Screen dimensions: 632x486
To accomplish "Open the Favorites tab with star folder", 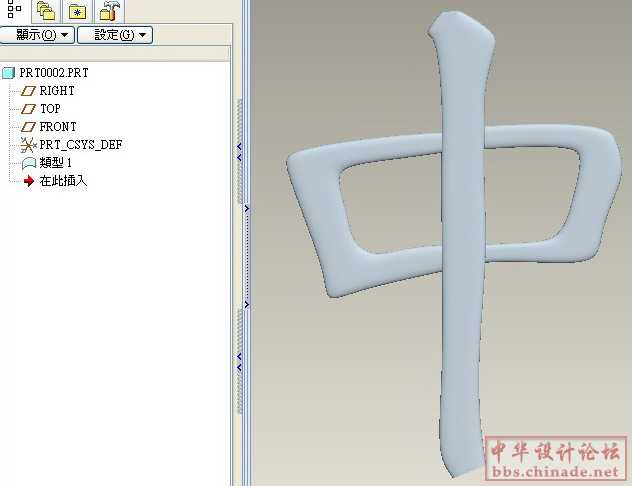I will pos(77,11).
